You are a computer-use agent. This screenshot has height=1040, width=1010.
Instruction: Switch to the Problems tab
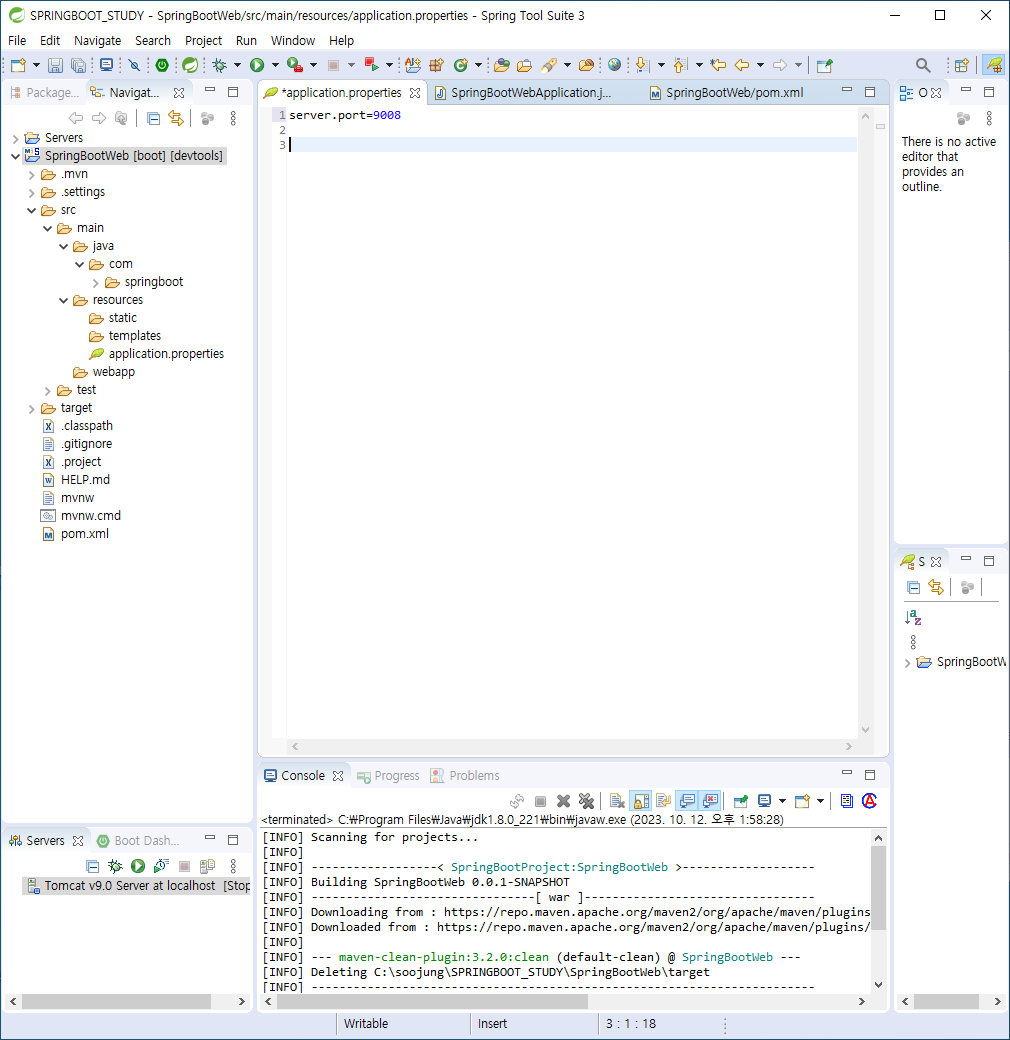coord(465,776)
